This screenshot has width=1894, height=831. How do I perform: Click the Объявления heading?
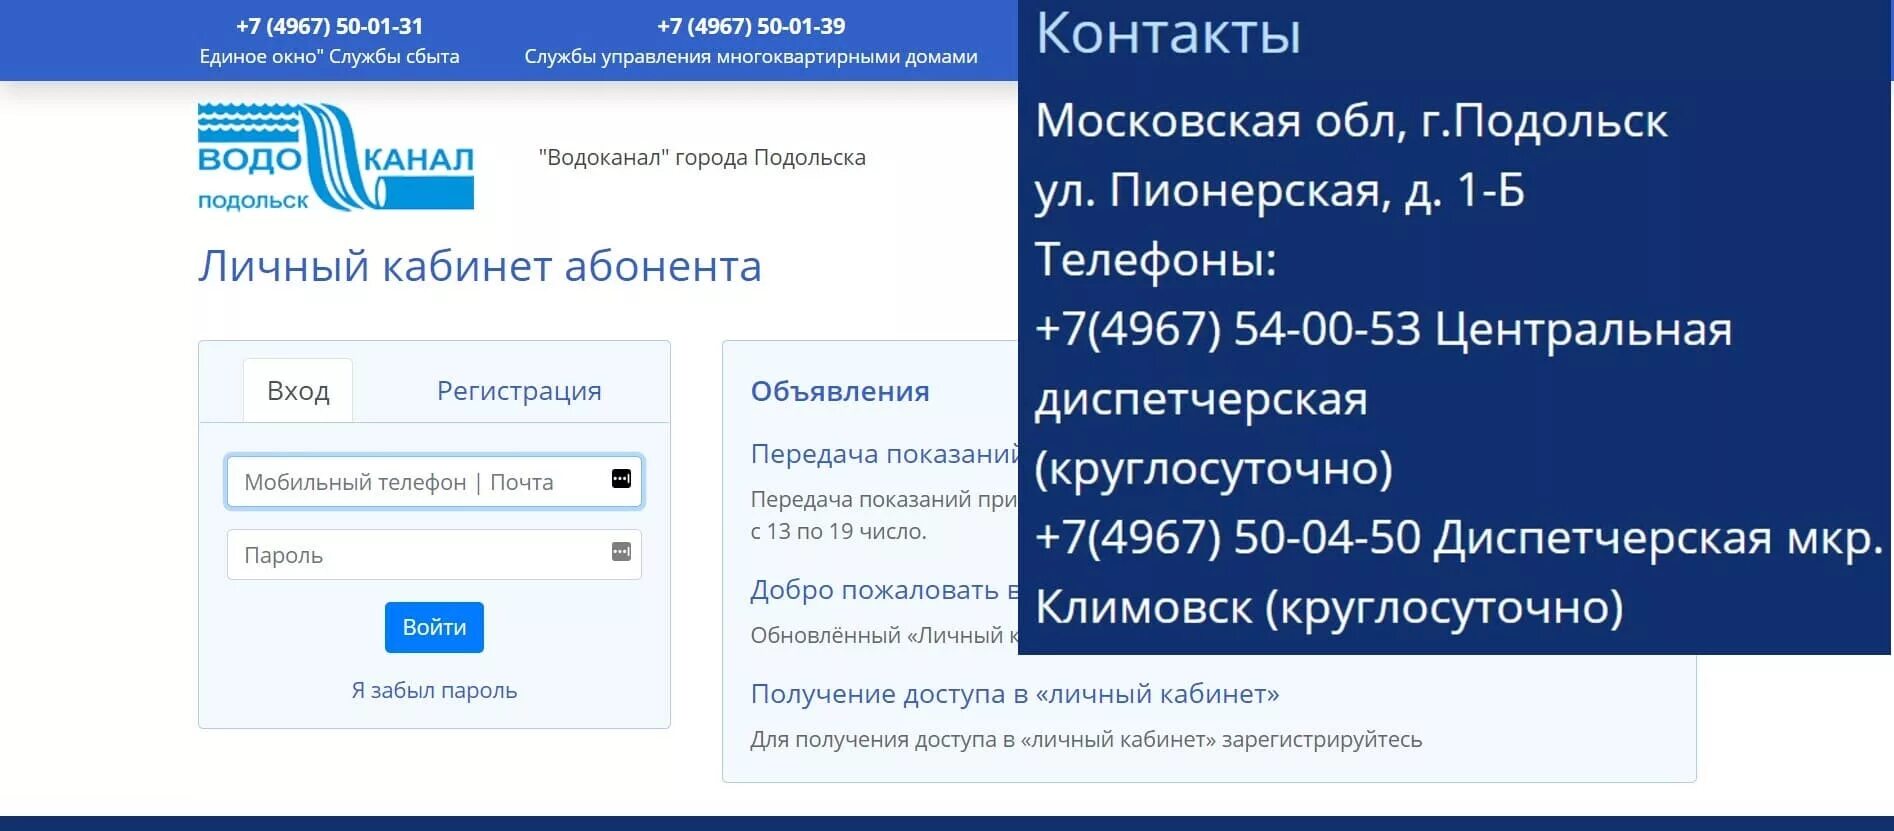[x=840, y=391]
